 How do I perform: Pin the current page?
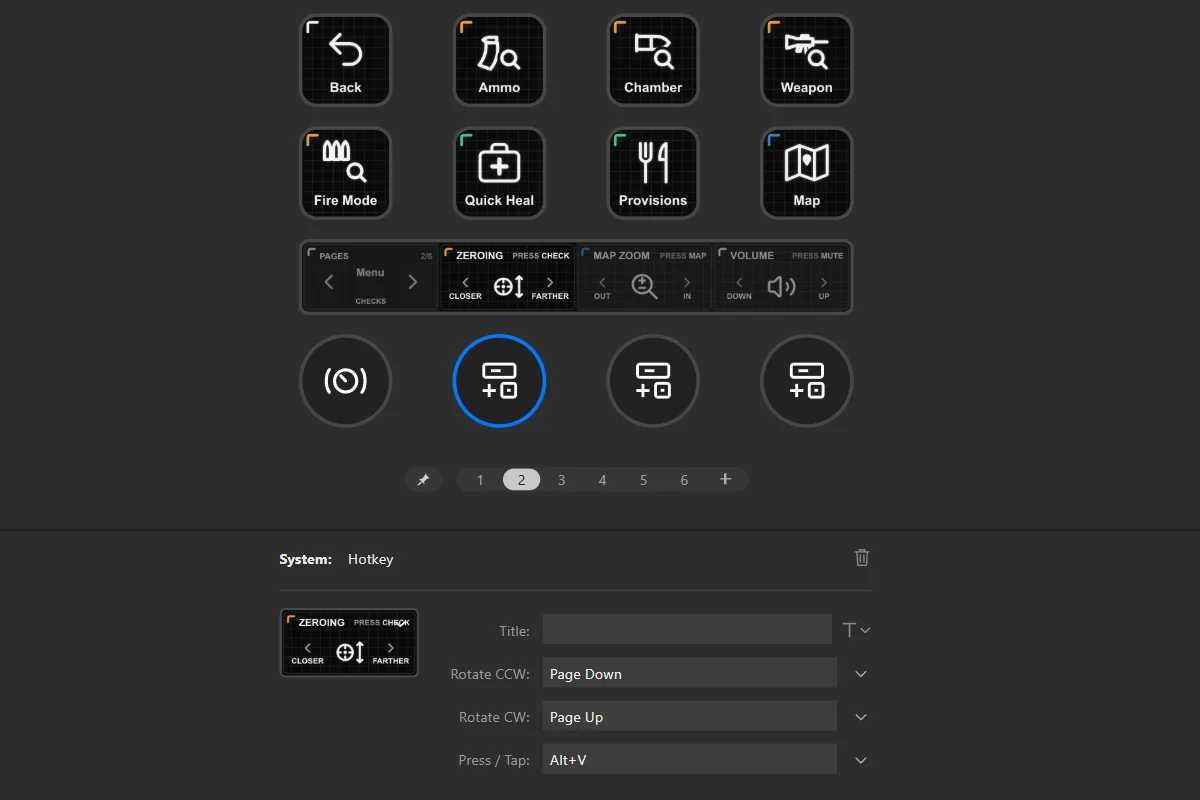[423, 480]
